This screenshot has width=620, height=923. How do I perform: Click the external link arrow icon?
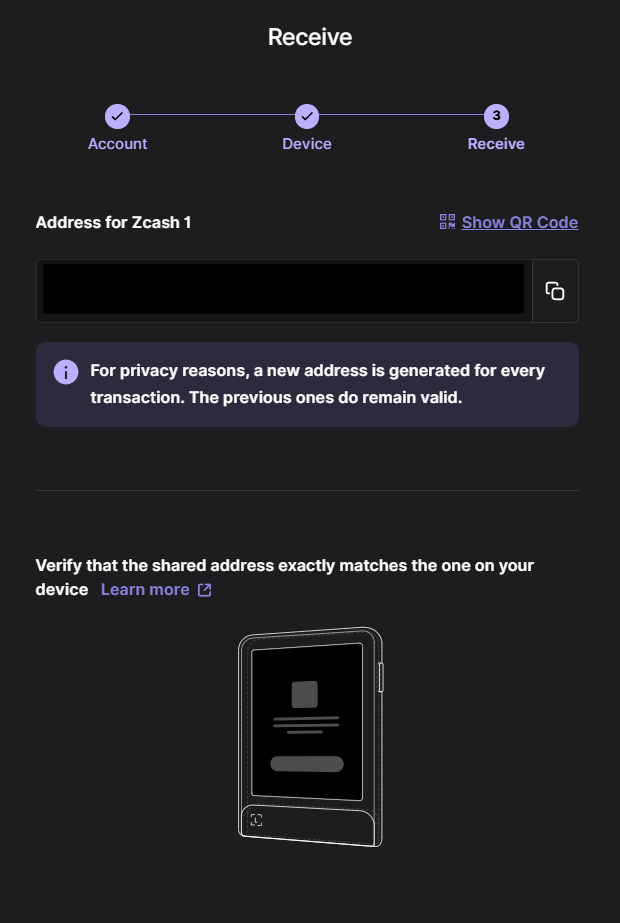point(205,590)
